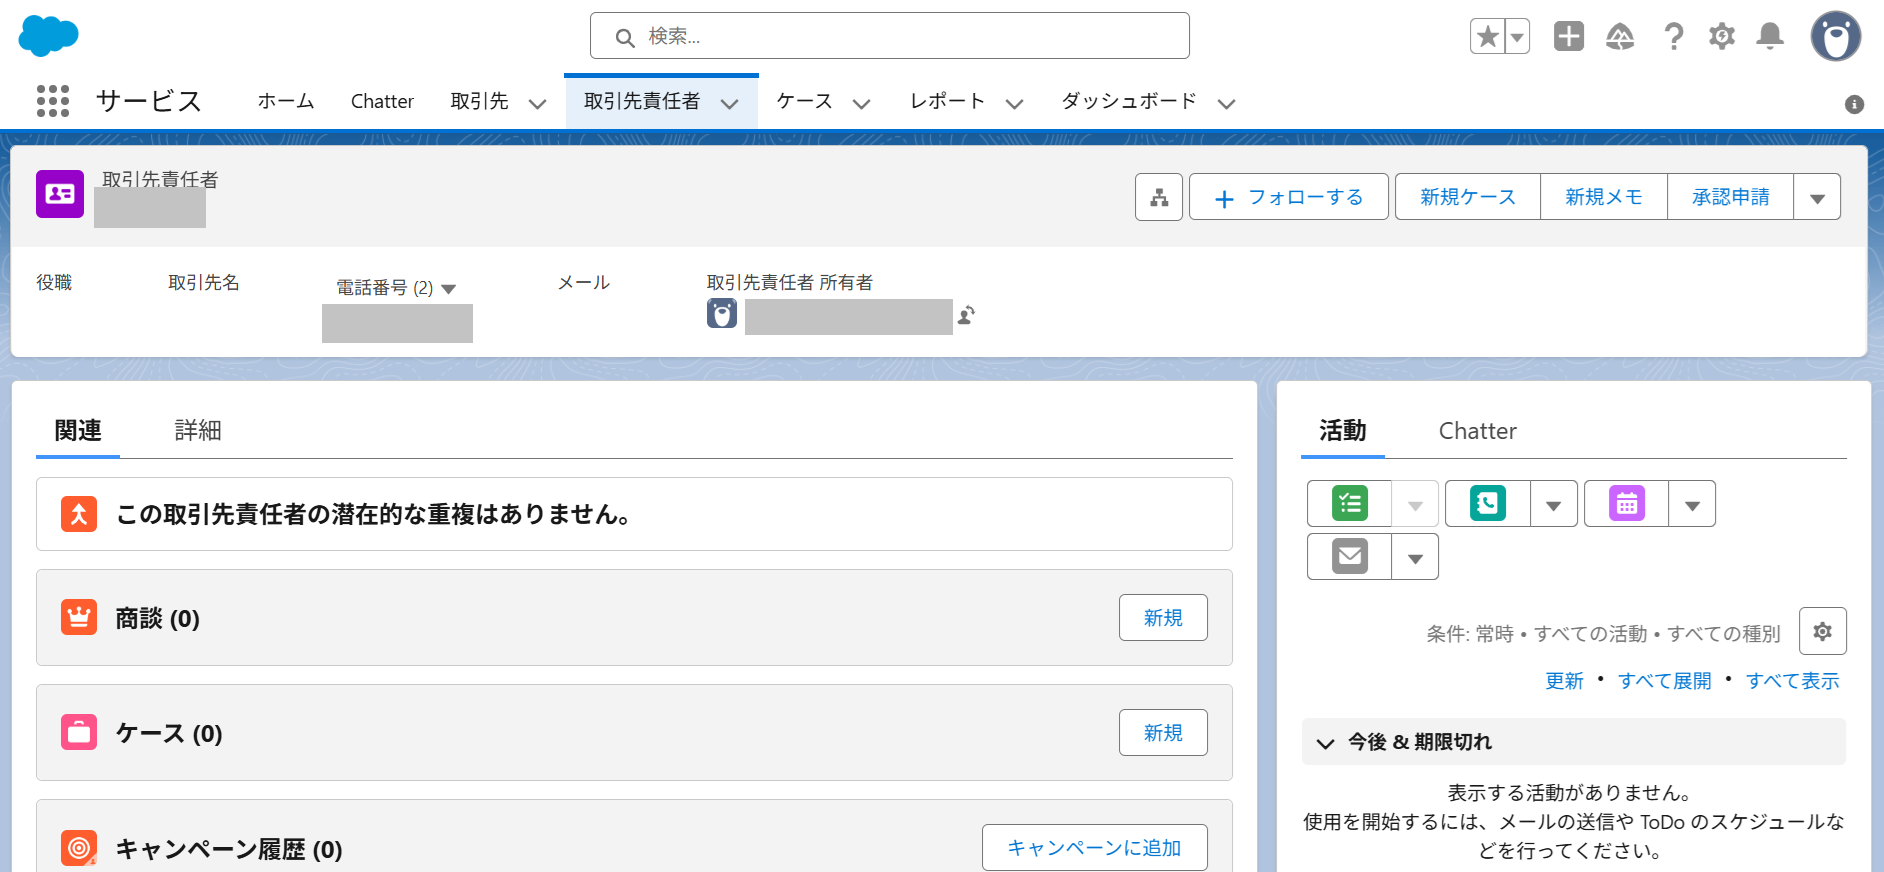The width and height of the screenshot is (1884, 872).
Task: Click the 新規ケース button
Action: pyautogui.click(x=1467, y=197)
